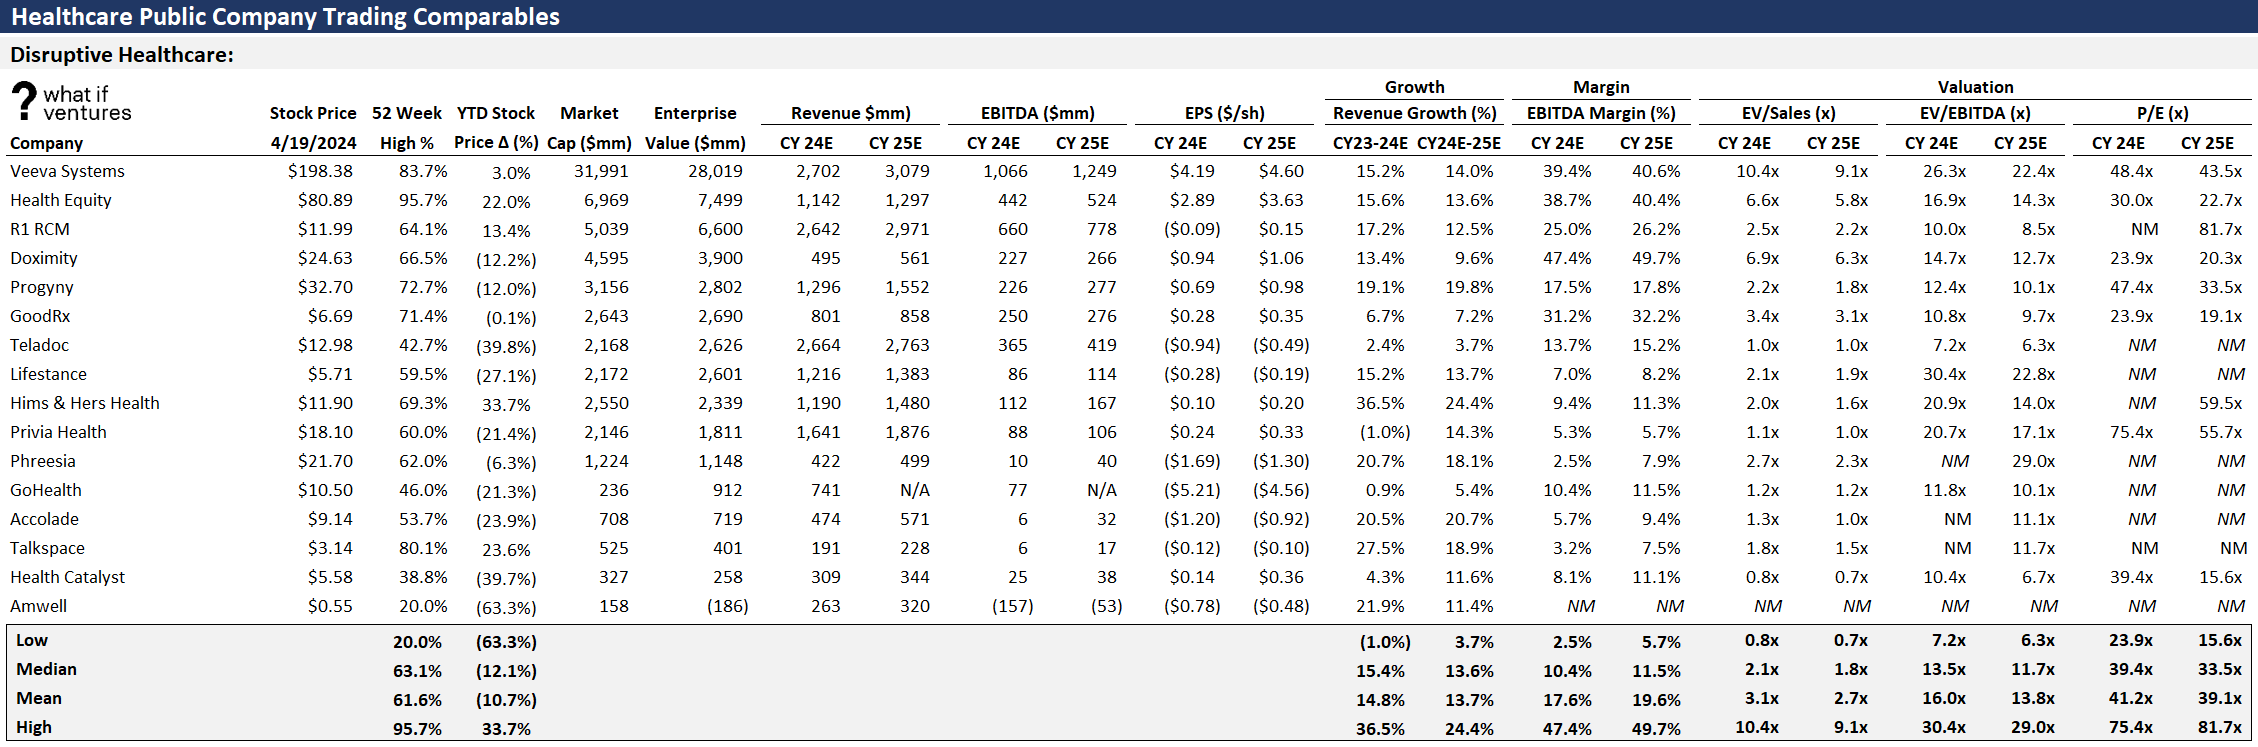The width and height of the screenshot is (2258, 747).
Task: Click Mean CY 24E P/E 41.2x
Action: (x=2131, y=698)
